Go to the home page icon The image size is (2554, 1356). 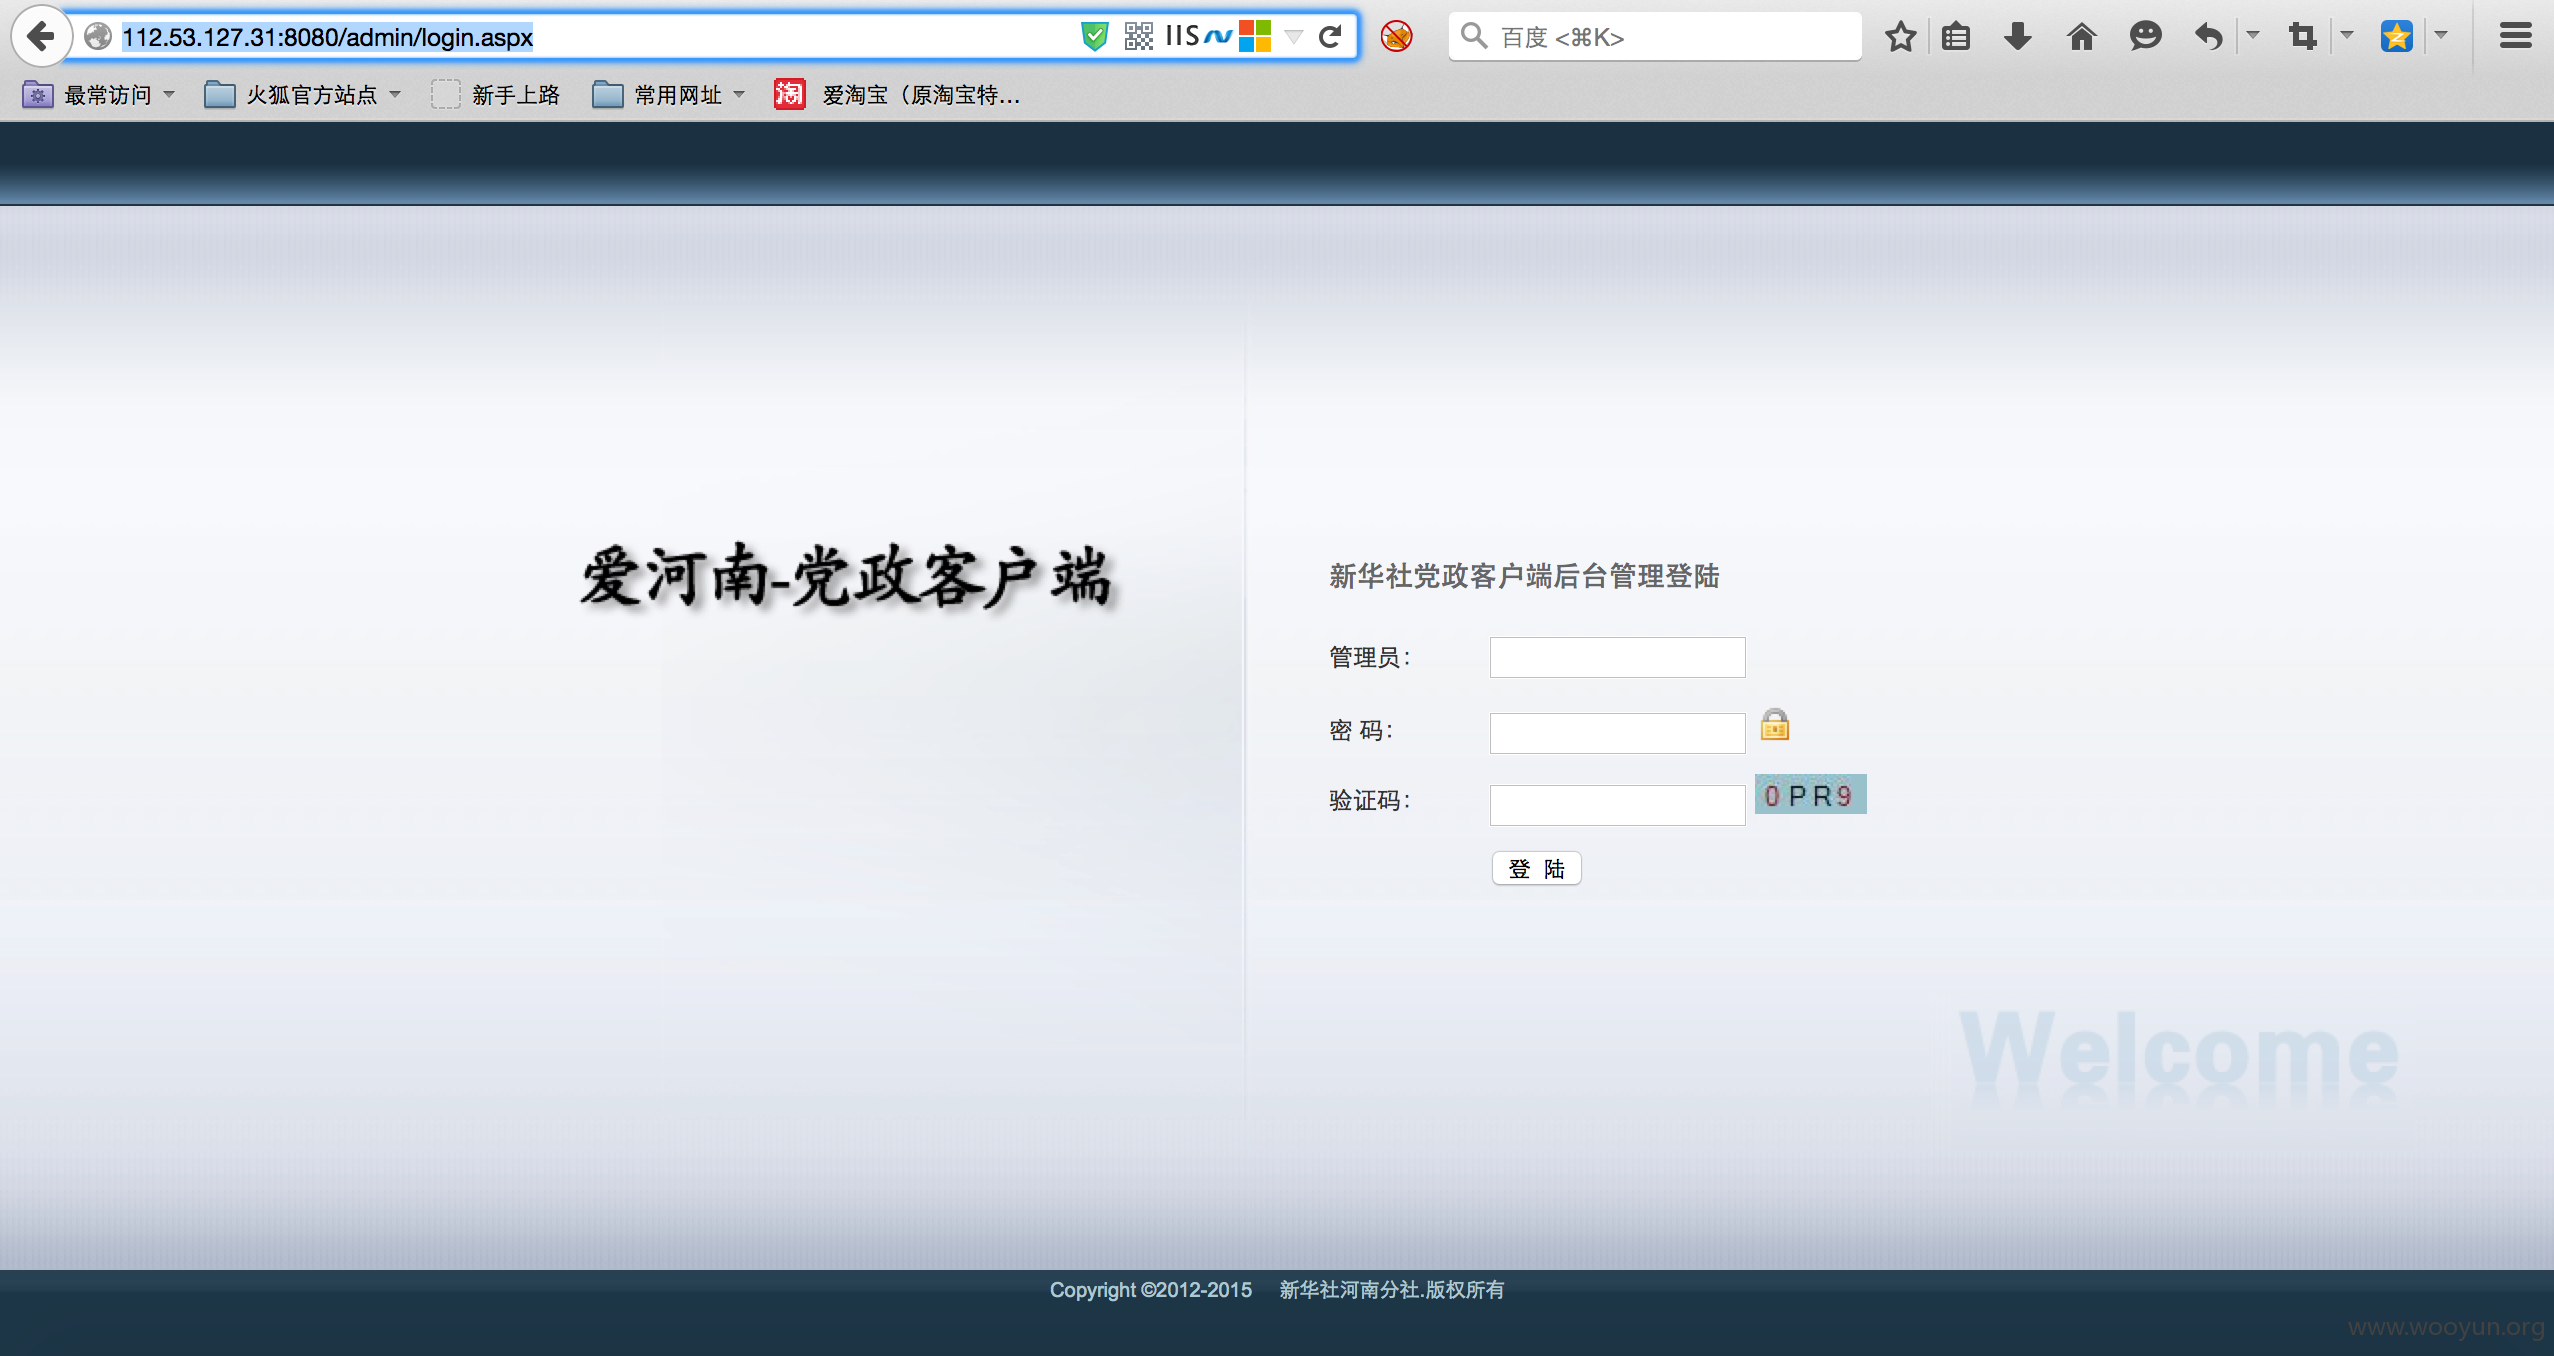2082,37
